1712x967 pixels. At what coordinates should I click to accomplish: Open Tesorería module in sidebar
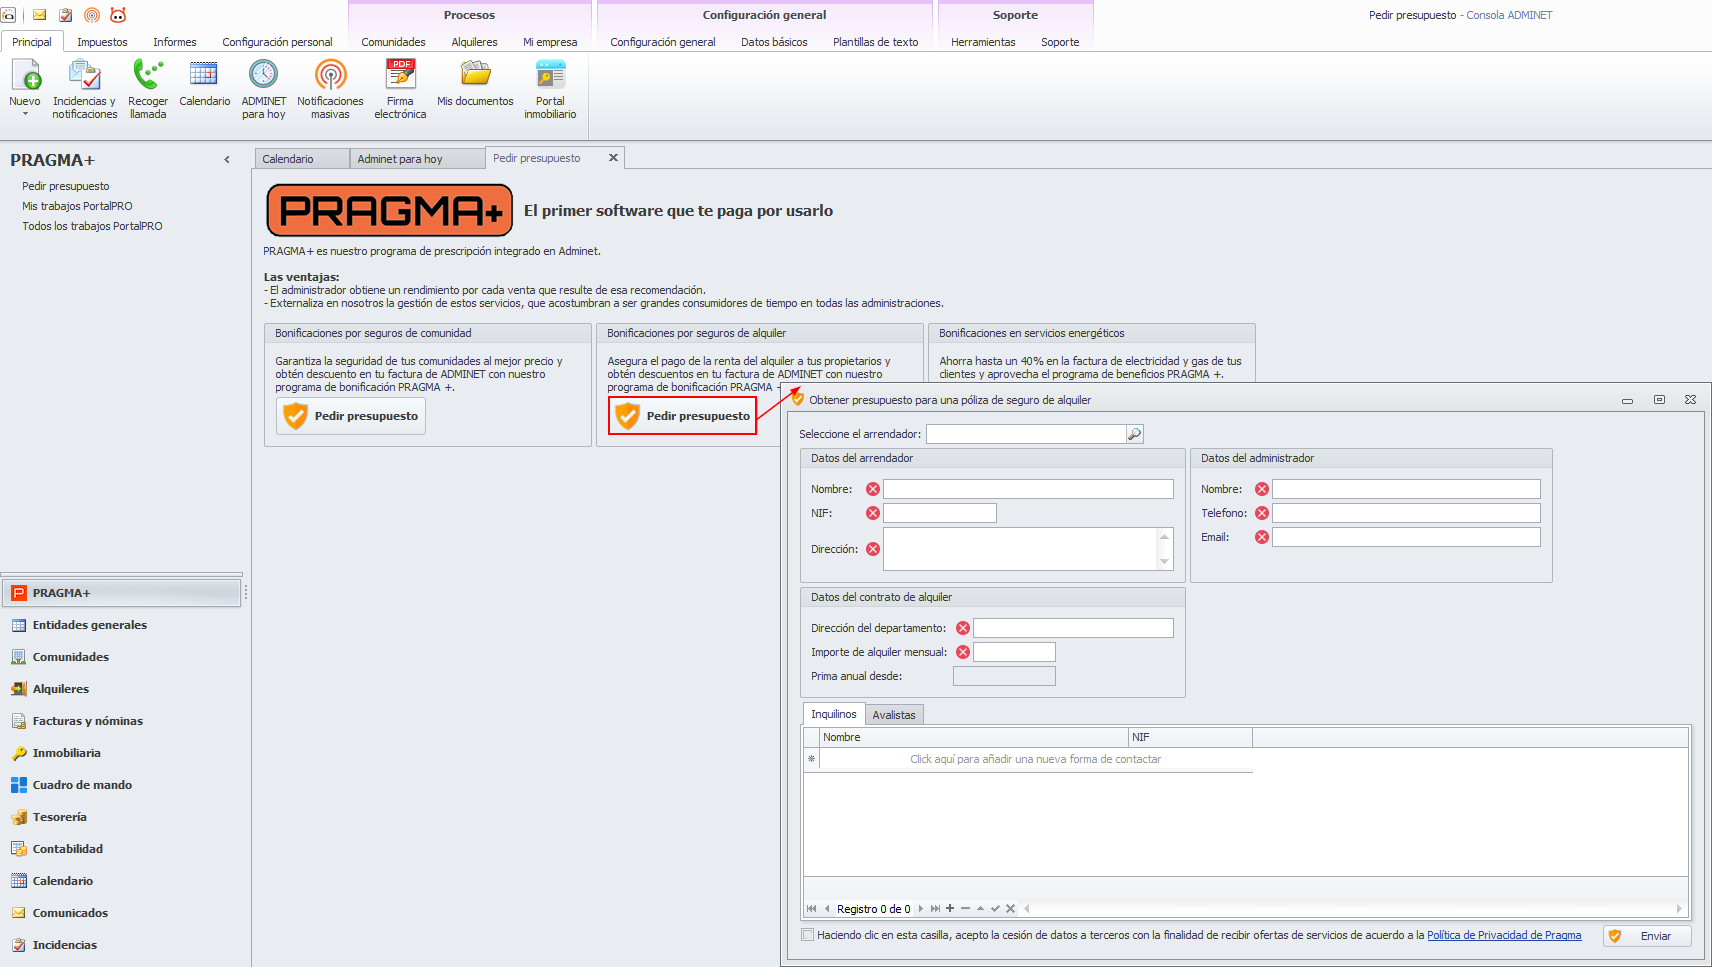coord(121,817)
